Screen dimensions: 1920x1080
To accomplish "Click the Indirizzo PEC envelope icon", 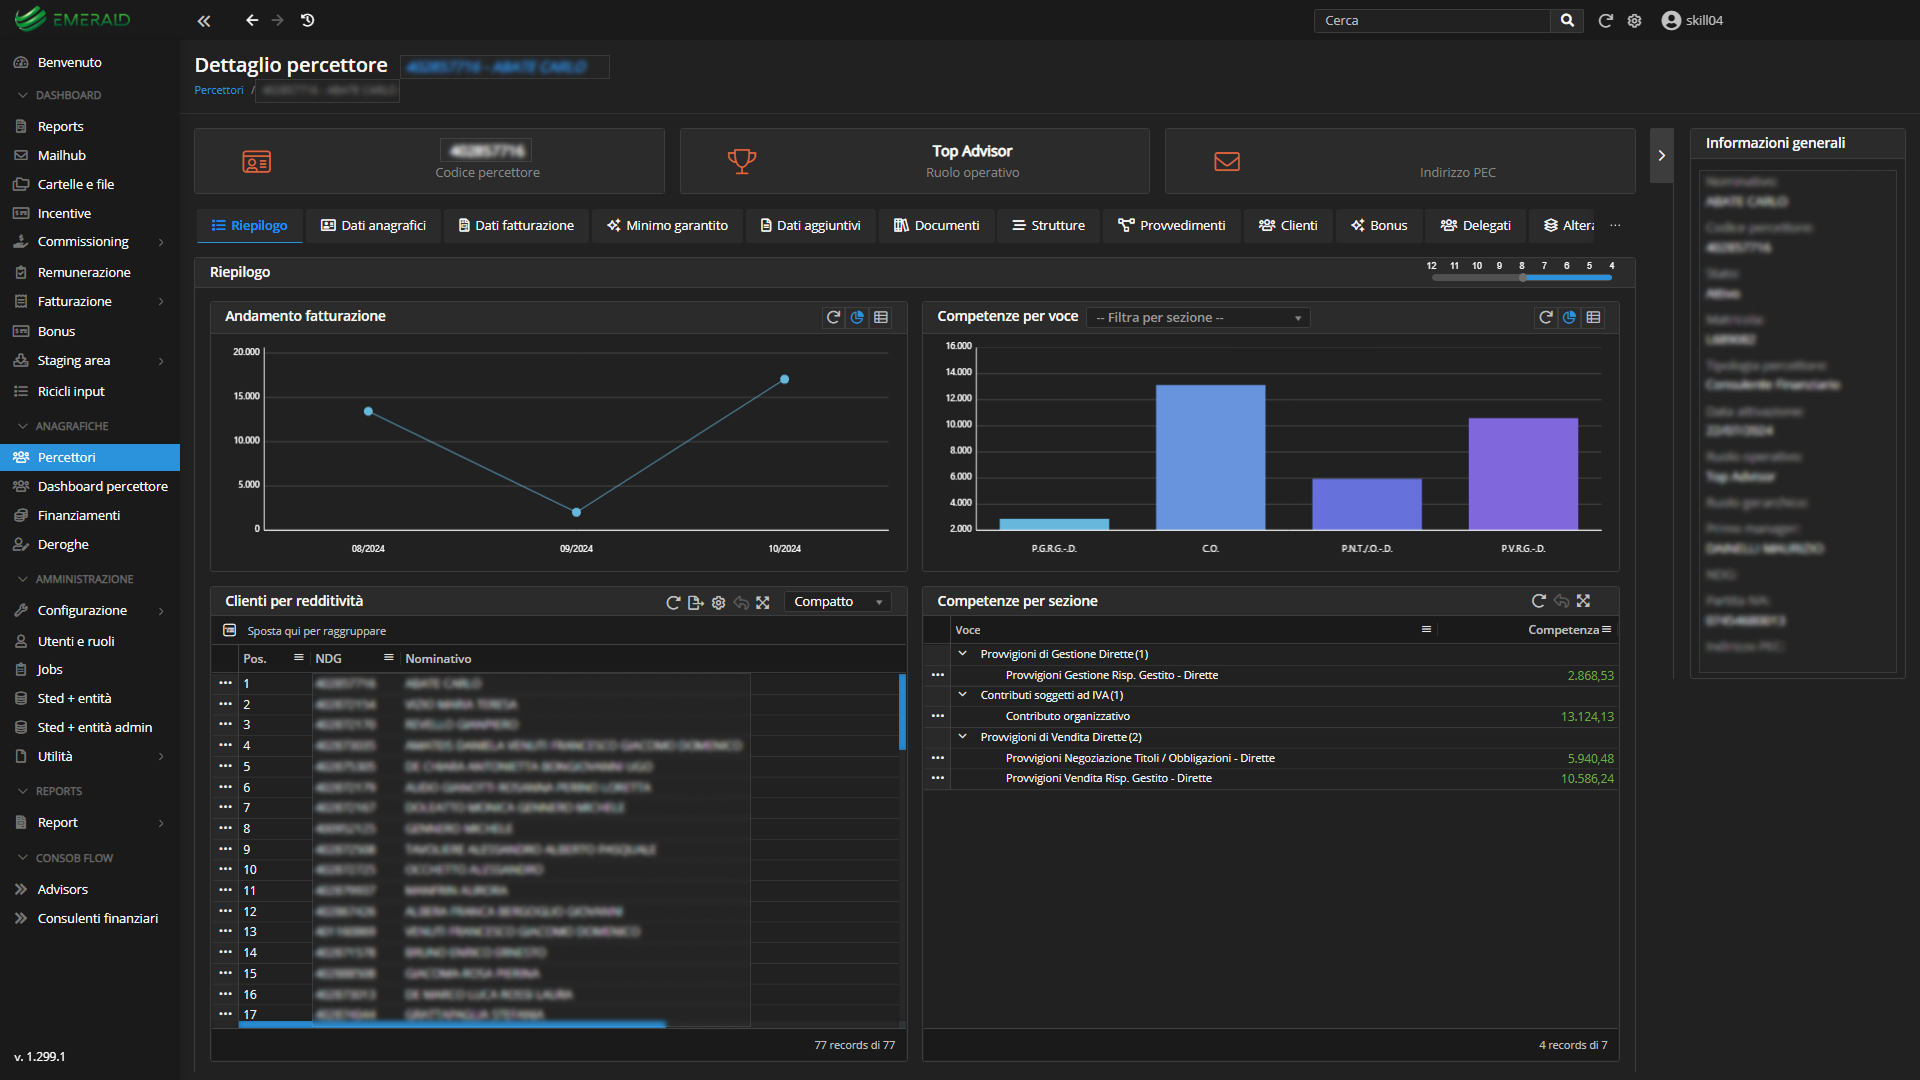I will click(x=1227, y=161).
